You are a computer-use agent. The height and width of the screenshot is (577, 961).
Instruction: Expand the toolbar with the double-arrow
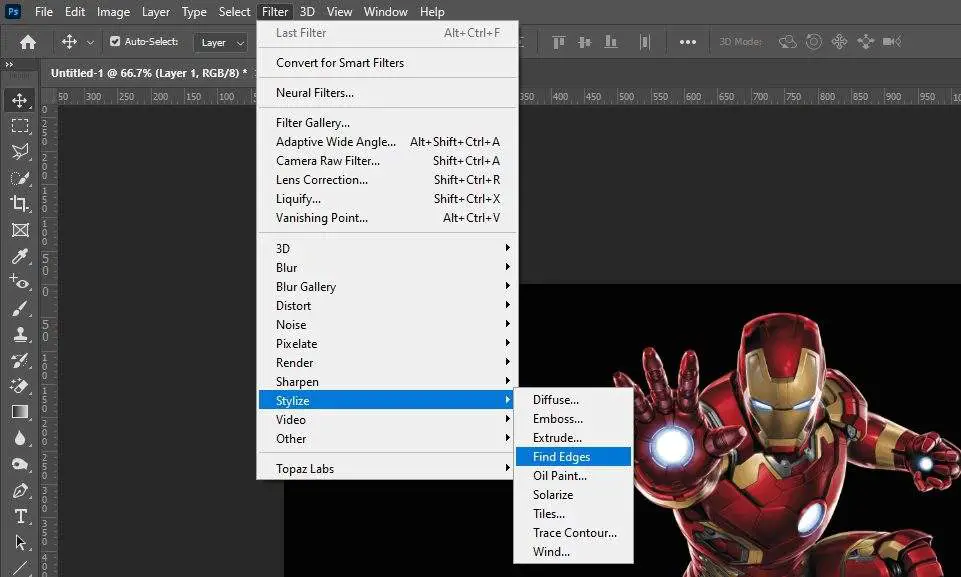pyautogui.click(x=10, y=64)
